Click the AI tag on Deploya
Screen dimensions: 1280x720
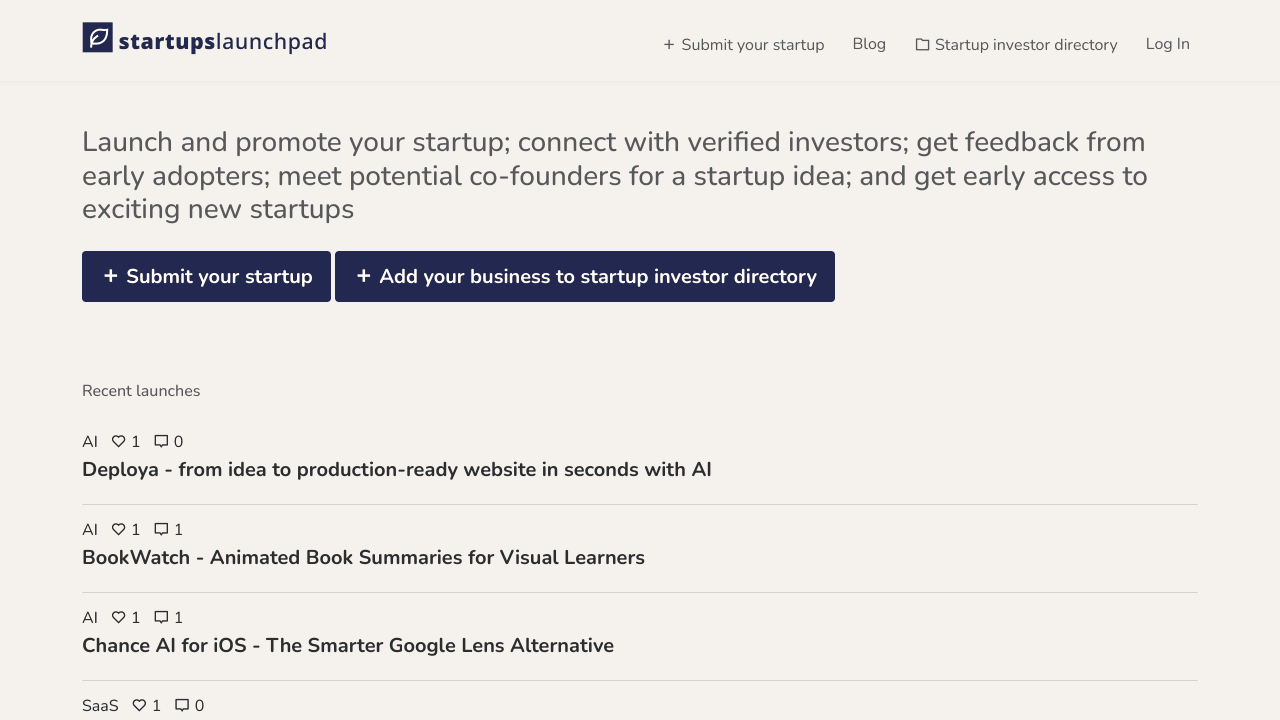pos(90,441)
